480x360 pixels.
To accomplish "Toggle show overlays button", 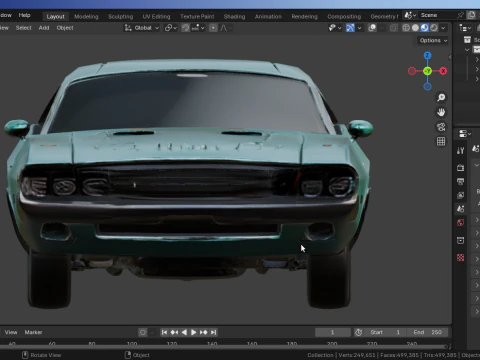I will 372,28.
